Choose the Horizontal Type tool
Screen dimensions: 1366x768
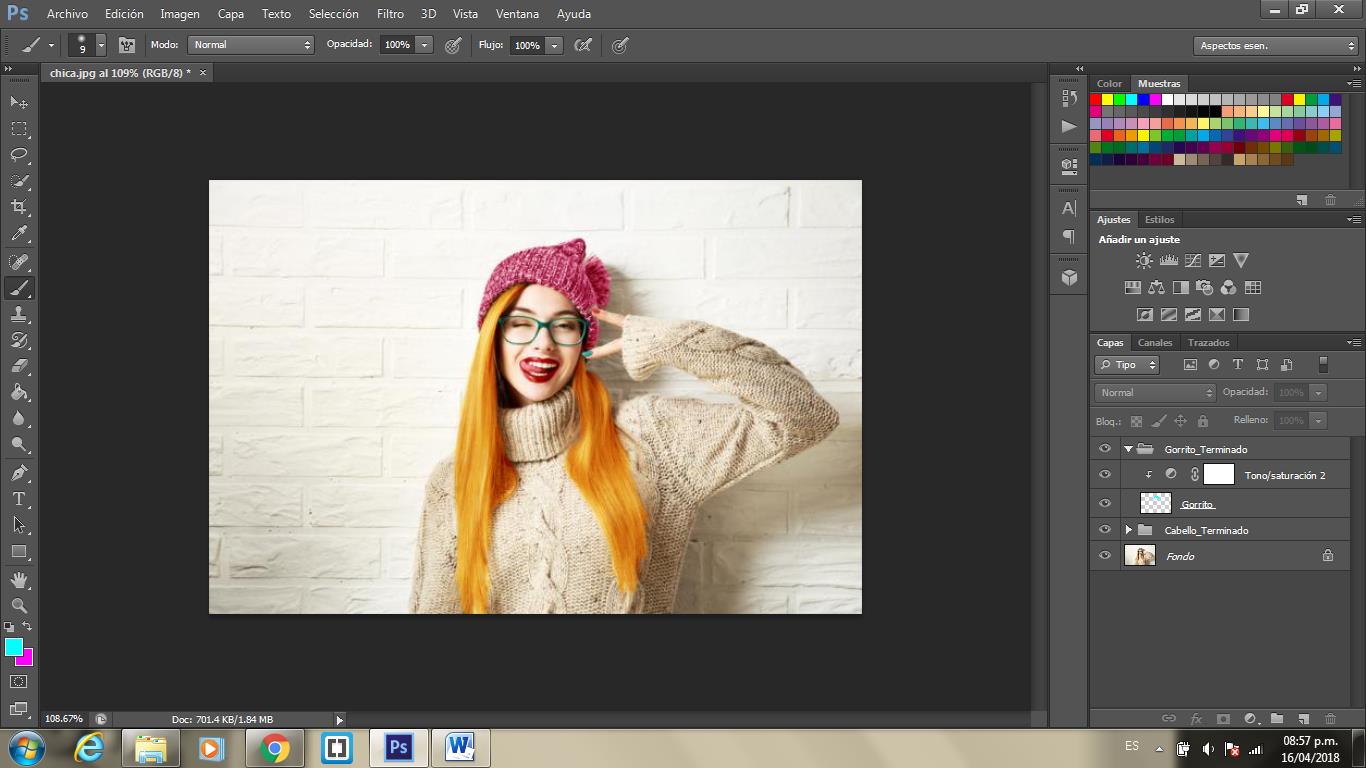point(19,499)
